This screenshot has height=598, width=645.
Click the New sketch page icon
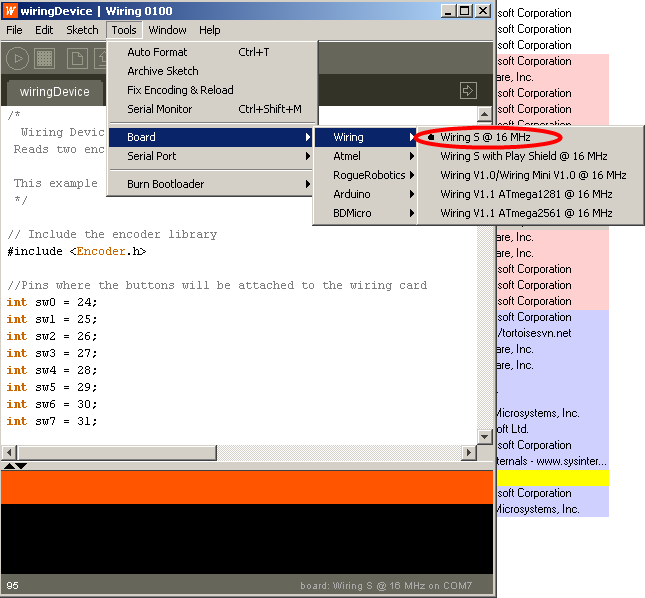pyautogui.click(x=76, y=59)
